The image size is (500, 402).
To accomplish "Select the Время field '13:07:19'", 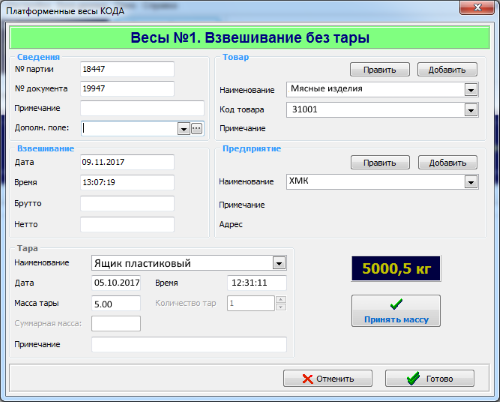I will tap(127, 182).
